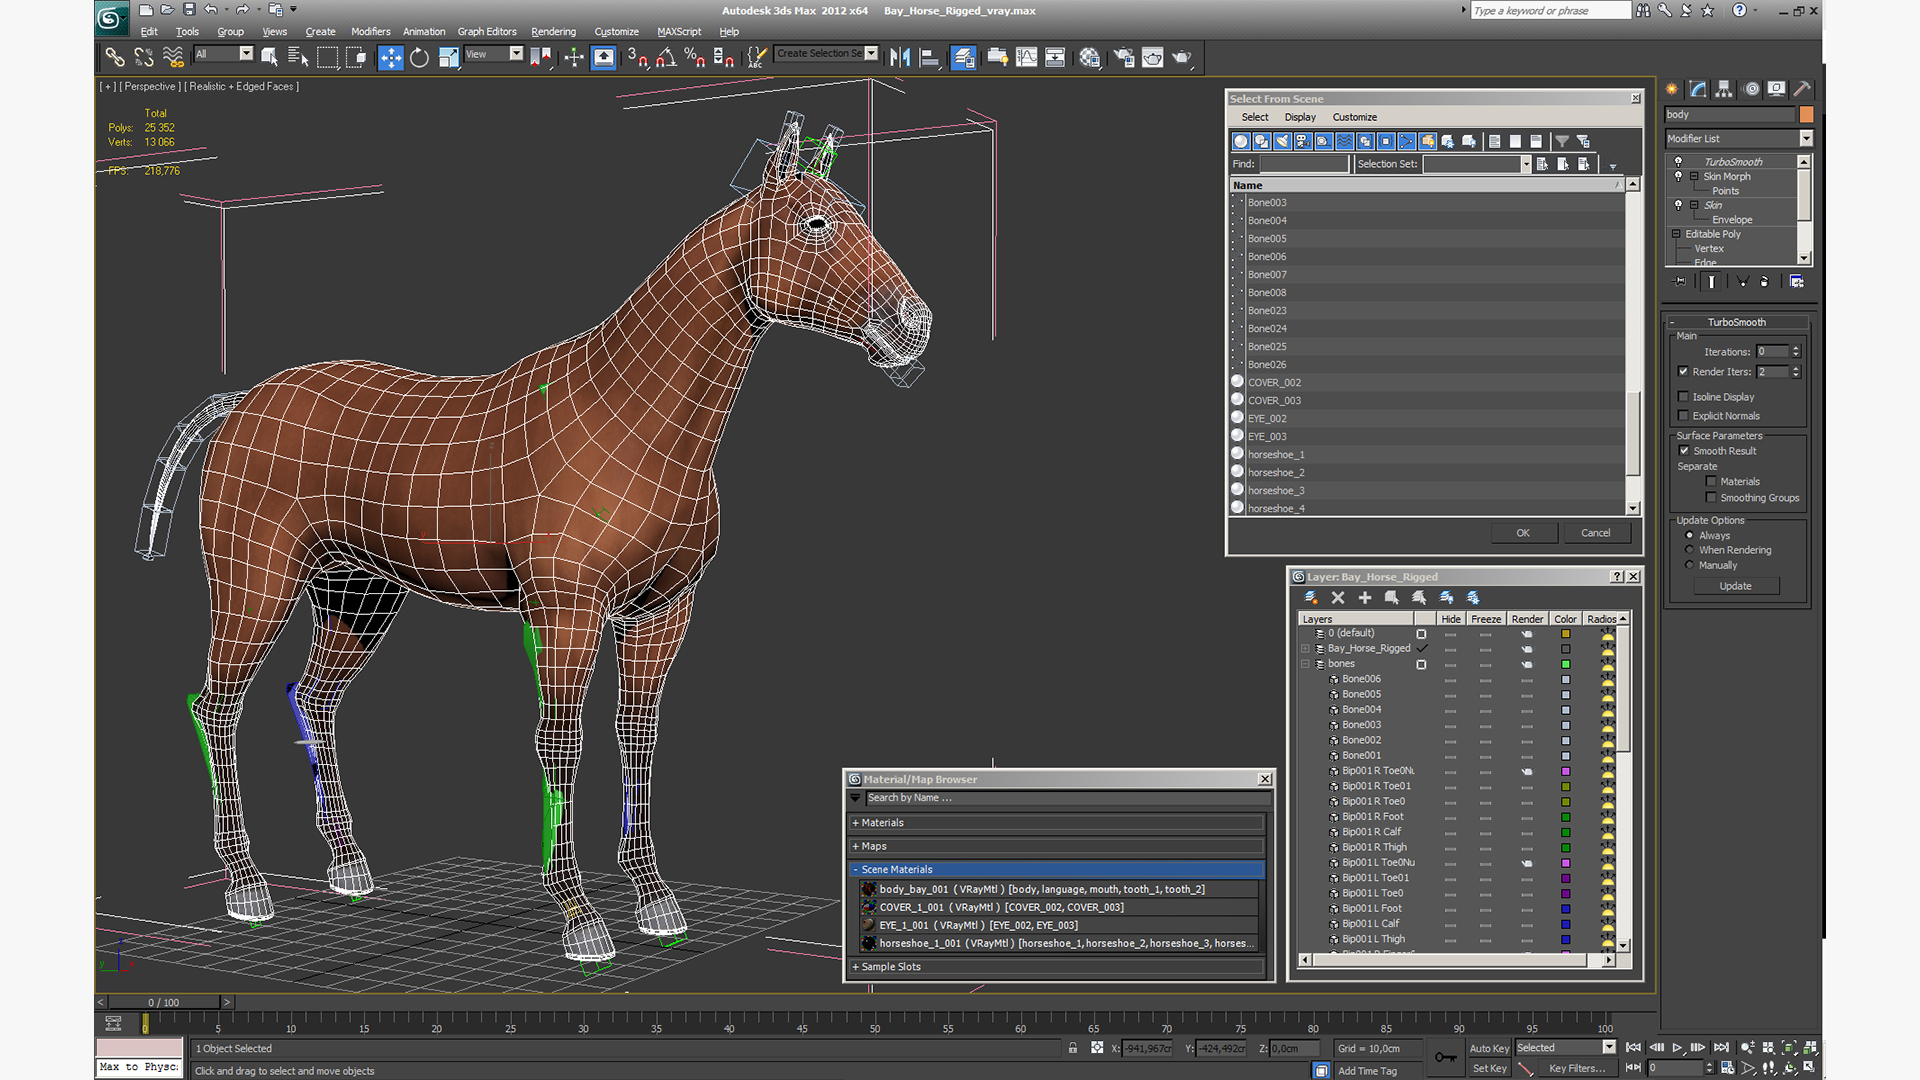Open the Modifiers menu
Image resolution: width=1920 pixels, height=1080 pixels.
pyautogui.click(x=370, y=32)
